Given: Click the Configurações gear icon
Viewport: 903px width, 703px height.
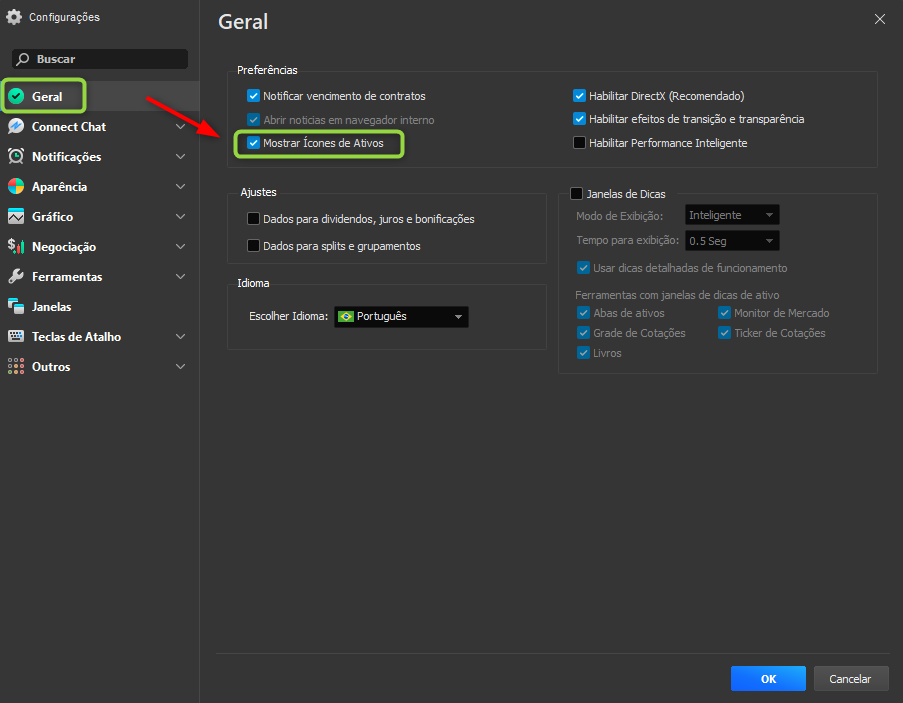Looking at the screenshot, I should tap(14, 17).
